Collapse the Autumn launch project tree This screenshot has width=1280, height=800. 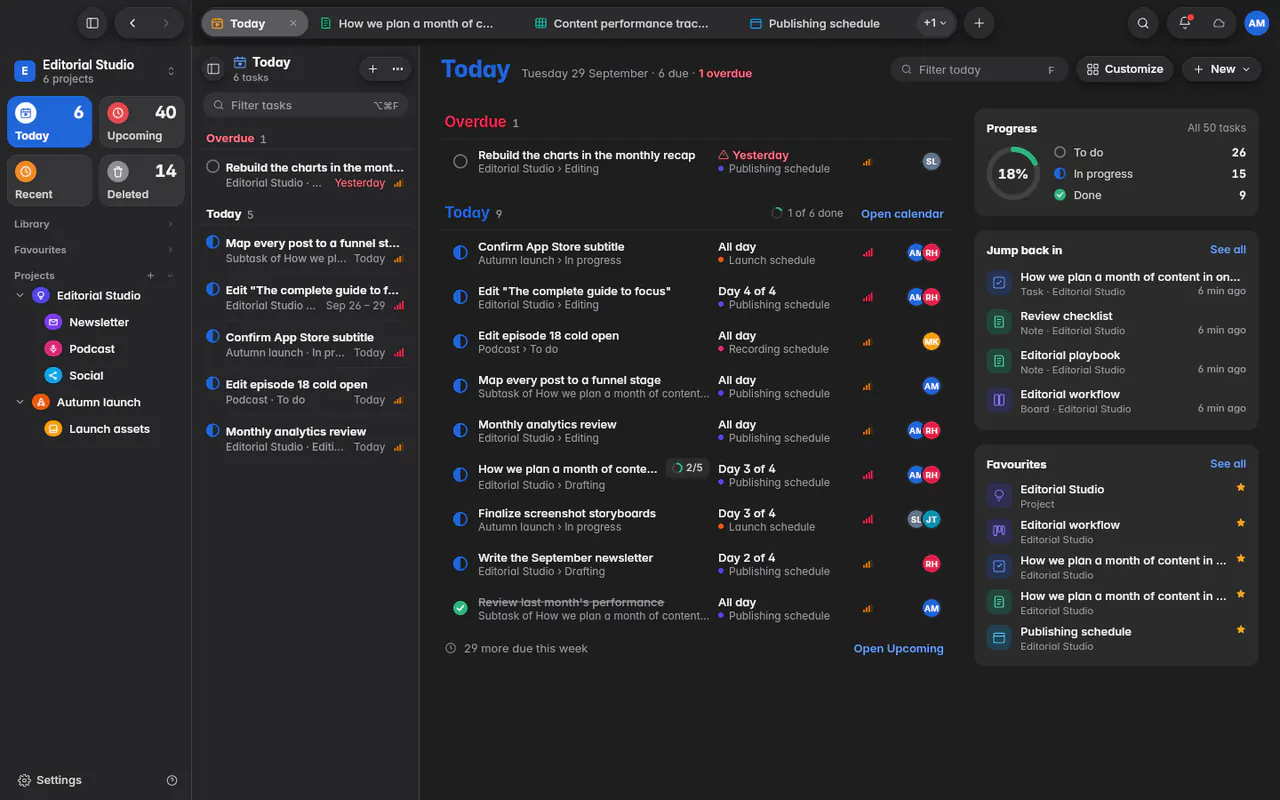pos(20,402)
